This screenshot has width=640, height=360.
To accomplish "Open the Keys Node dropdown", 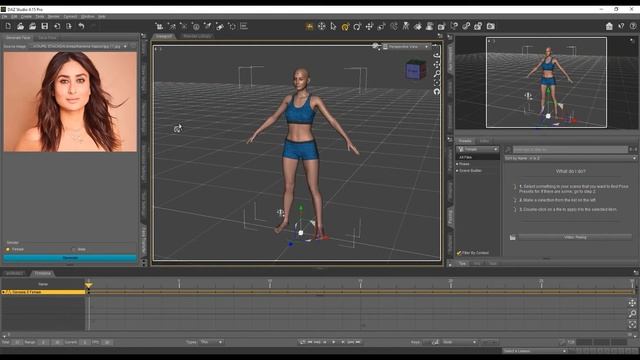I will (459, 342).
